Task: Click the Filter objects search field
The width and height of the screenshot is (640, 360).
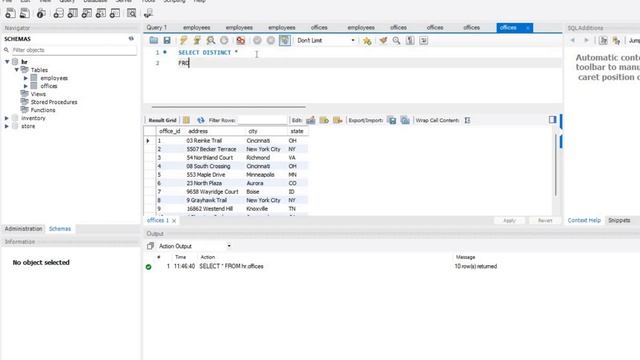Action: 74,50
